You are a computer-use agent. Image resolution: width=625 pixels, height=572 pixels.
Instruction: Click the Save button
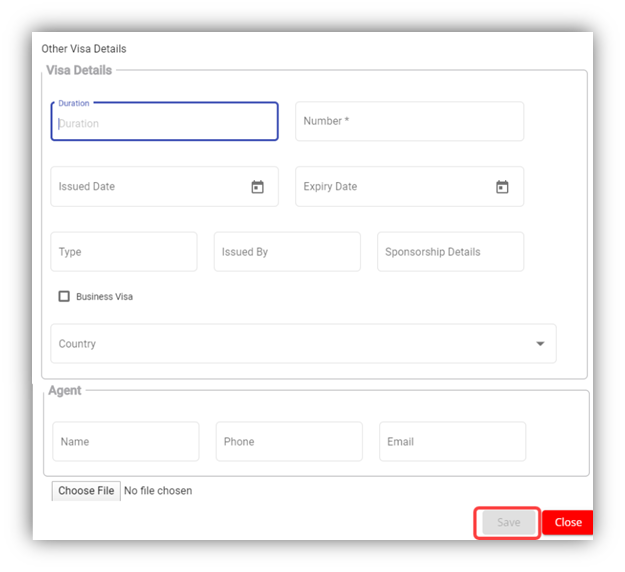click(508, 522)
